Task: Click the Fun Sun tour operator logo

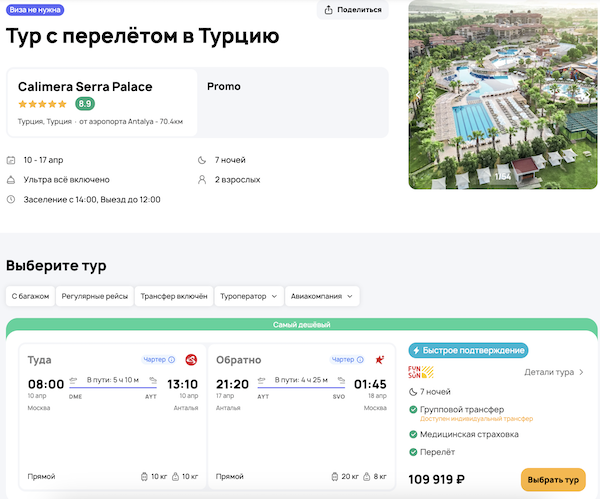Action: click(420, 372)
